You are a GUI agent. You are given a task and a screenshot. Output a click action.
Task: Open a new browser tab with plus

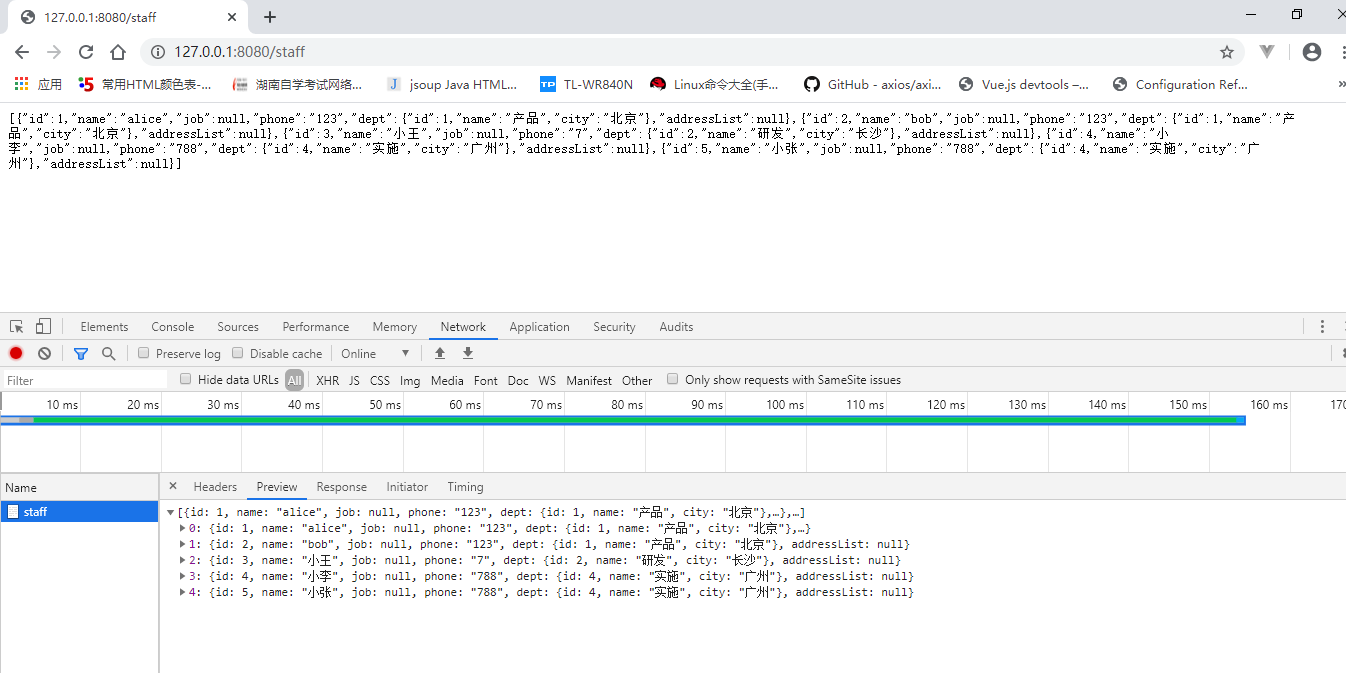(x=270, y=17)
